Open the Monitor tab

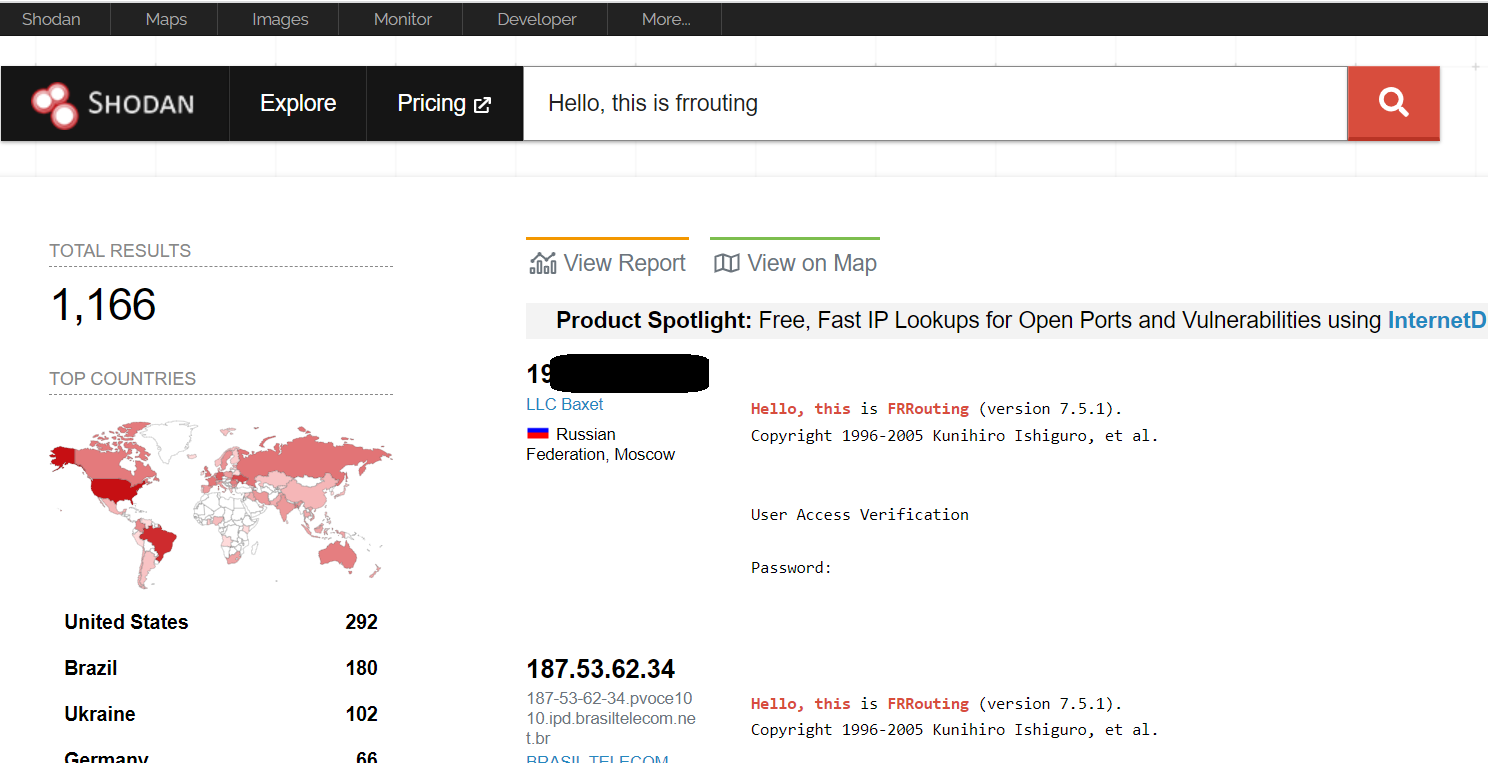(x=403, y=19)
